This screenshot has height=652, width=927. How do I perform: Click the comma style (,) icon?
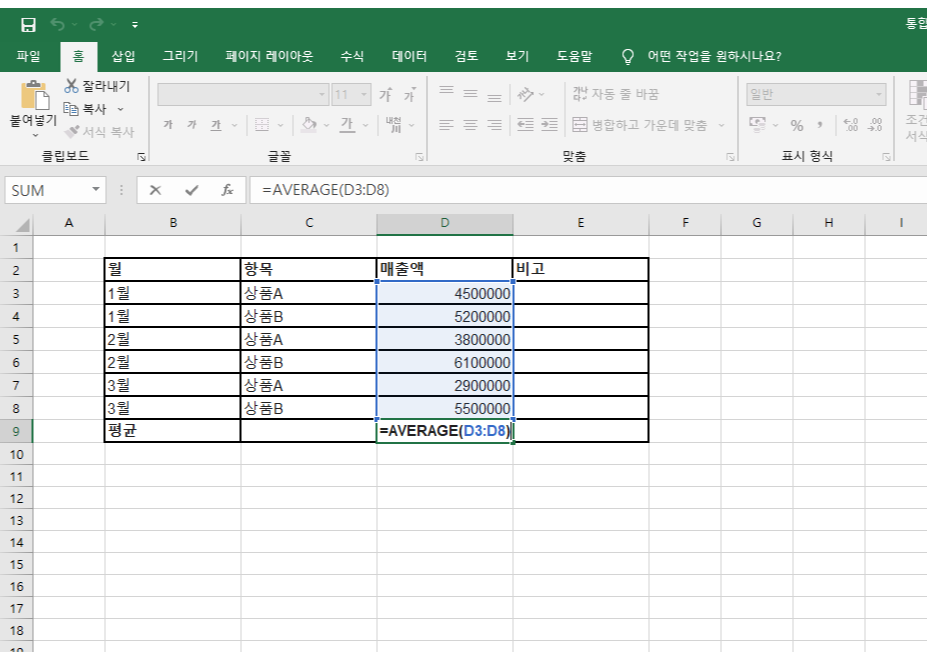click(821, 125)
